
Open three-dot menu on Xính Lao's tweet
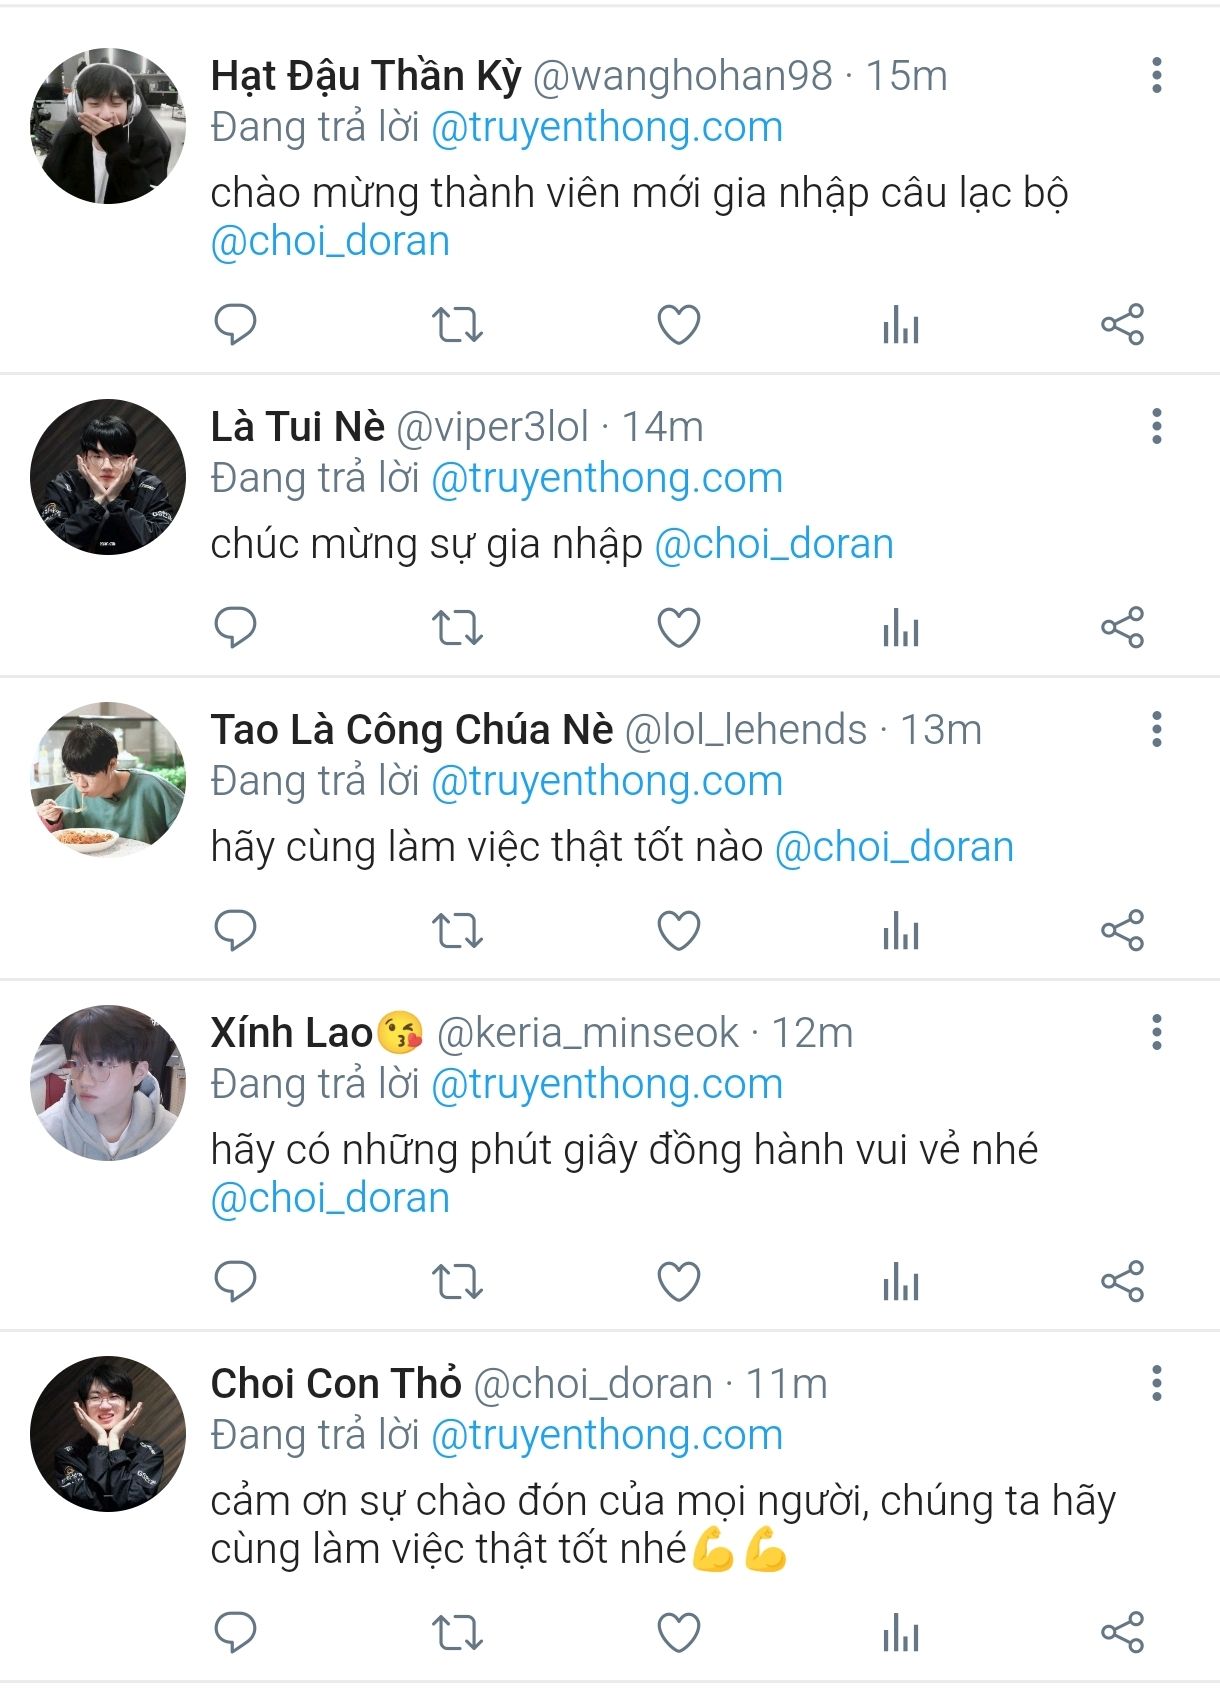coord(1157,1032)
